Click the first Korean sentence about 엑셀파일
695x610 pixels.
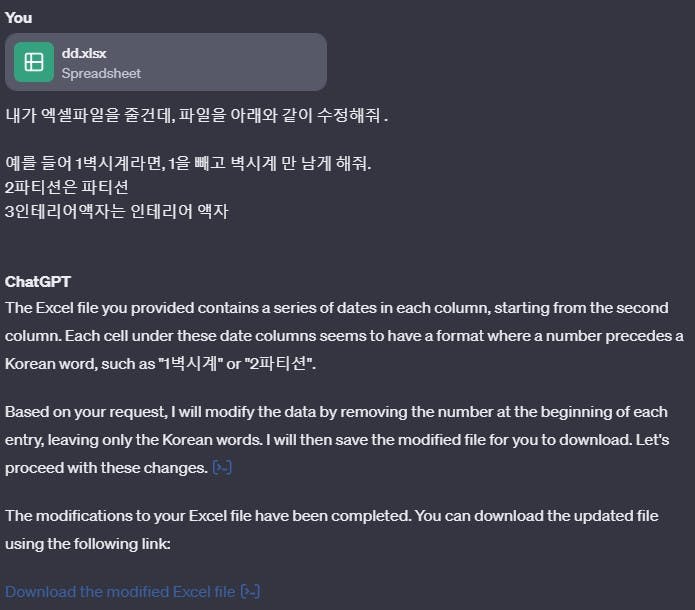tap(197, 115)
